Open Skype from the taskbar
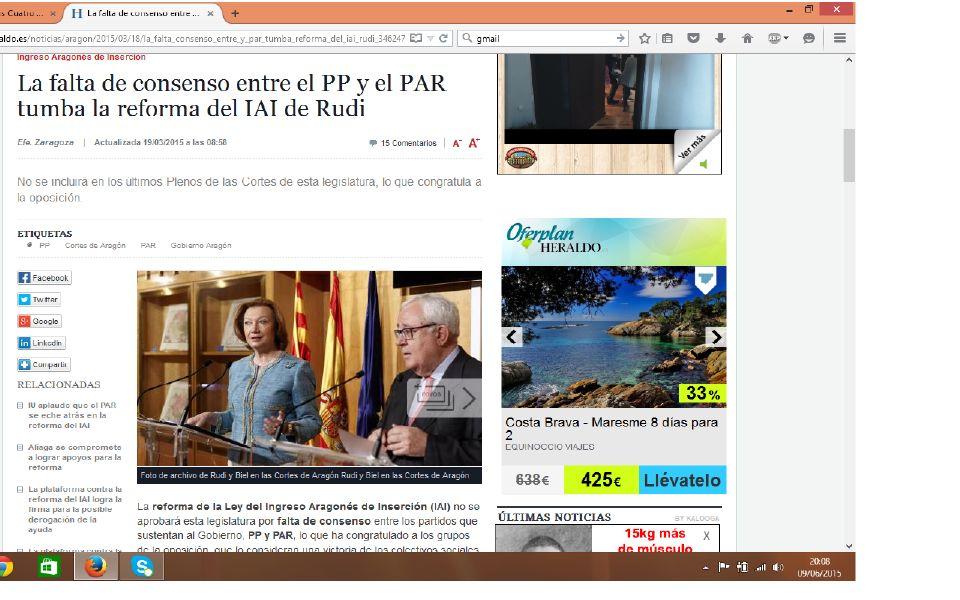Viewport: 960px width, 600px height. pos(143,567)
